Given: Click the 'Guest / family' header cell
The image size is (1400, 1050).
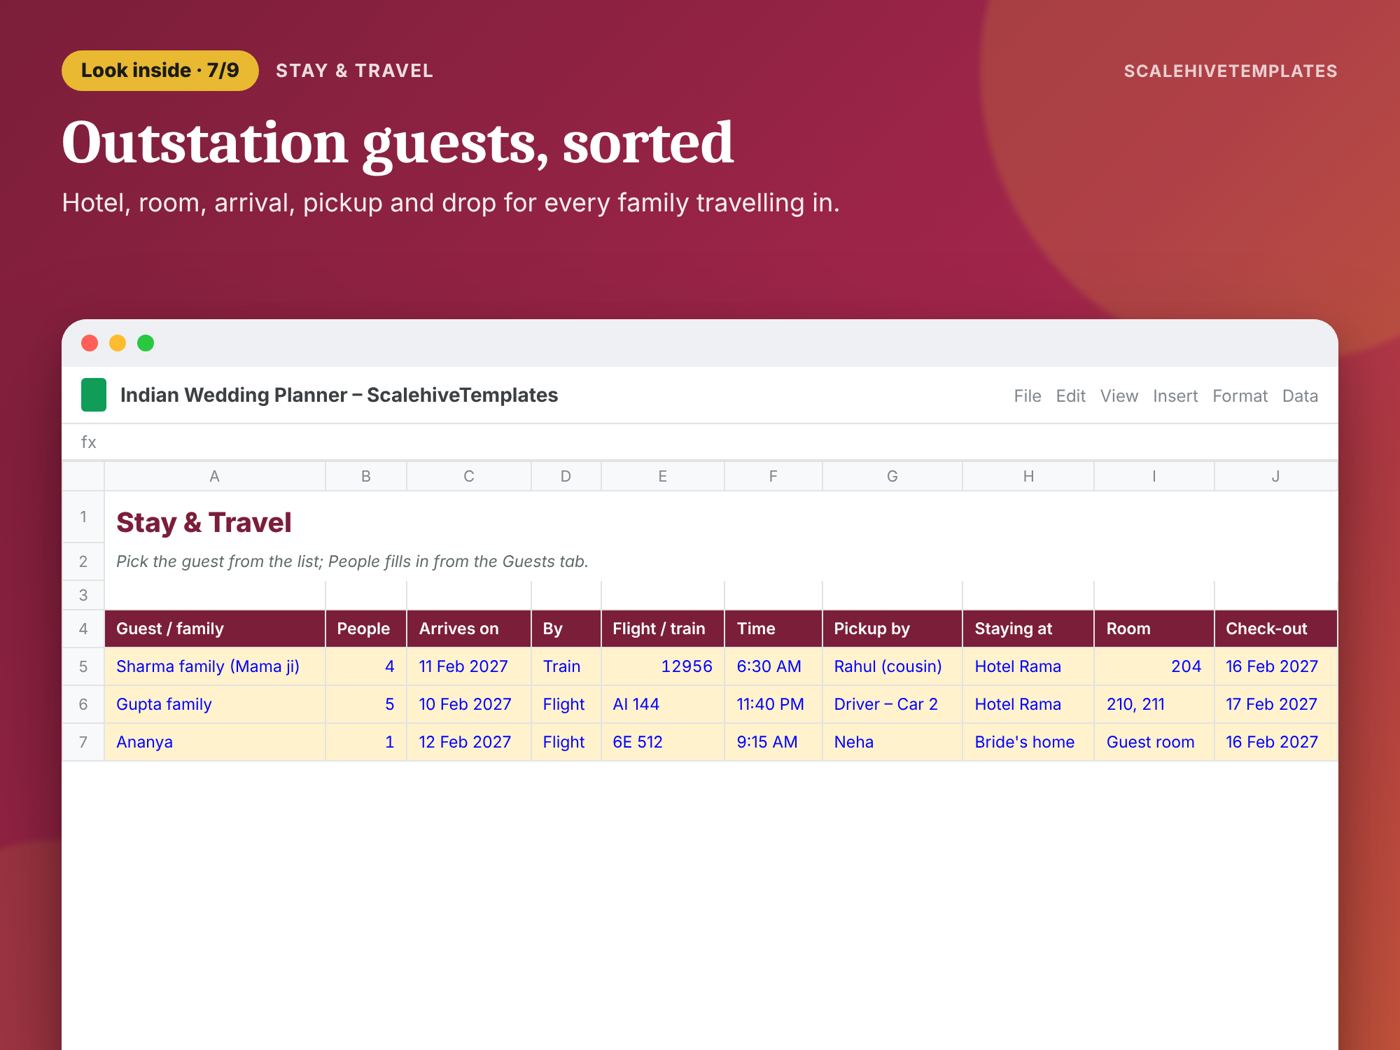Looking at the screenshot, I should 215,629.
